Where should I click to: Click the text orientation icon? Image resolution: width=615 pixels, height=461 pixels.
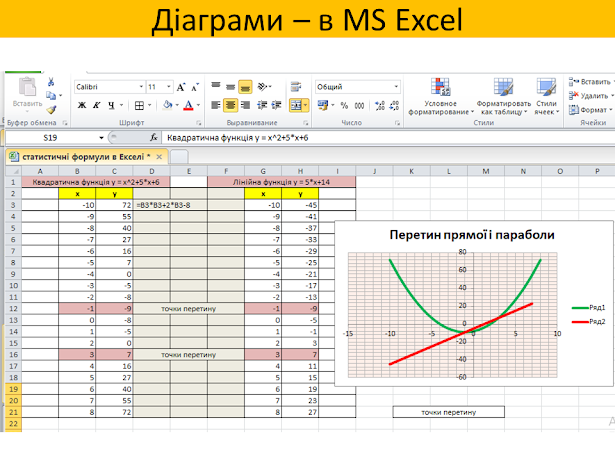tap(263, 86)
